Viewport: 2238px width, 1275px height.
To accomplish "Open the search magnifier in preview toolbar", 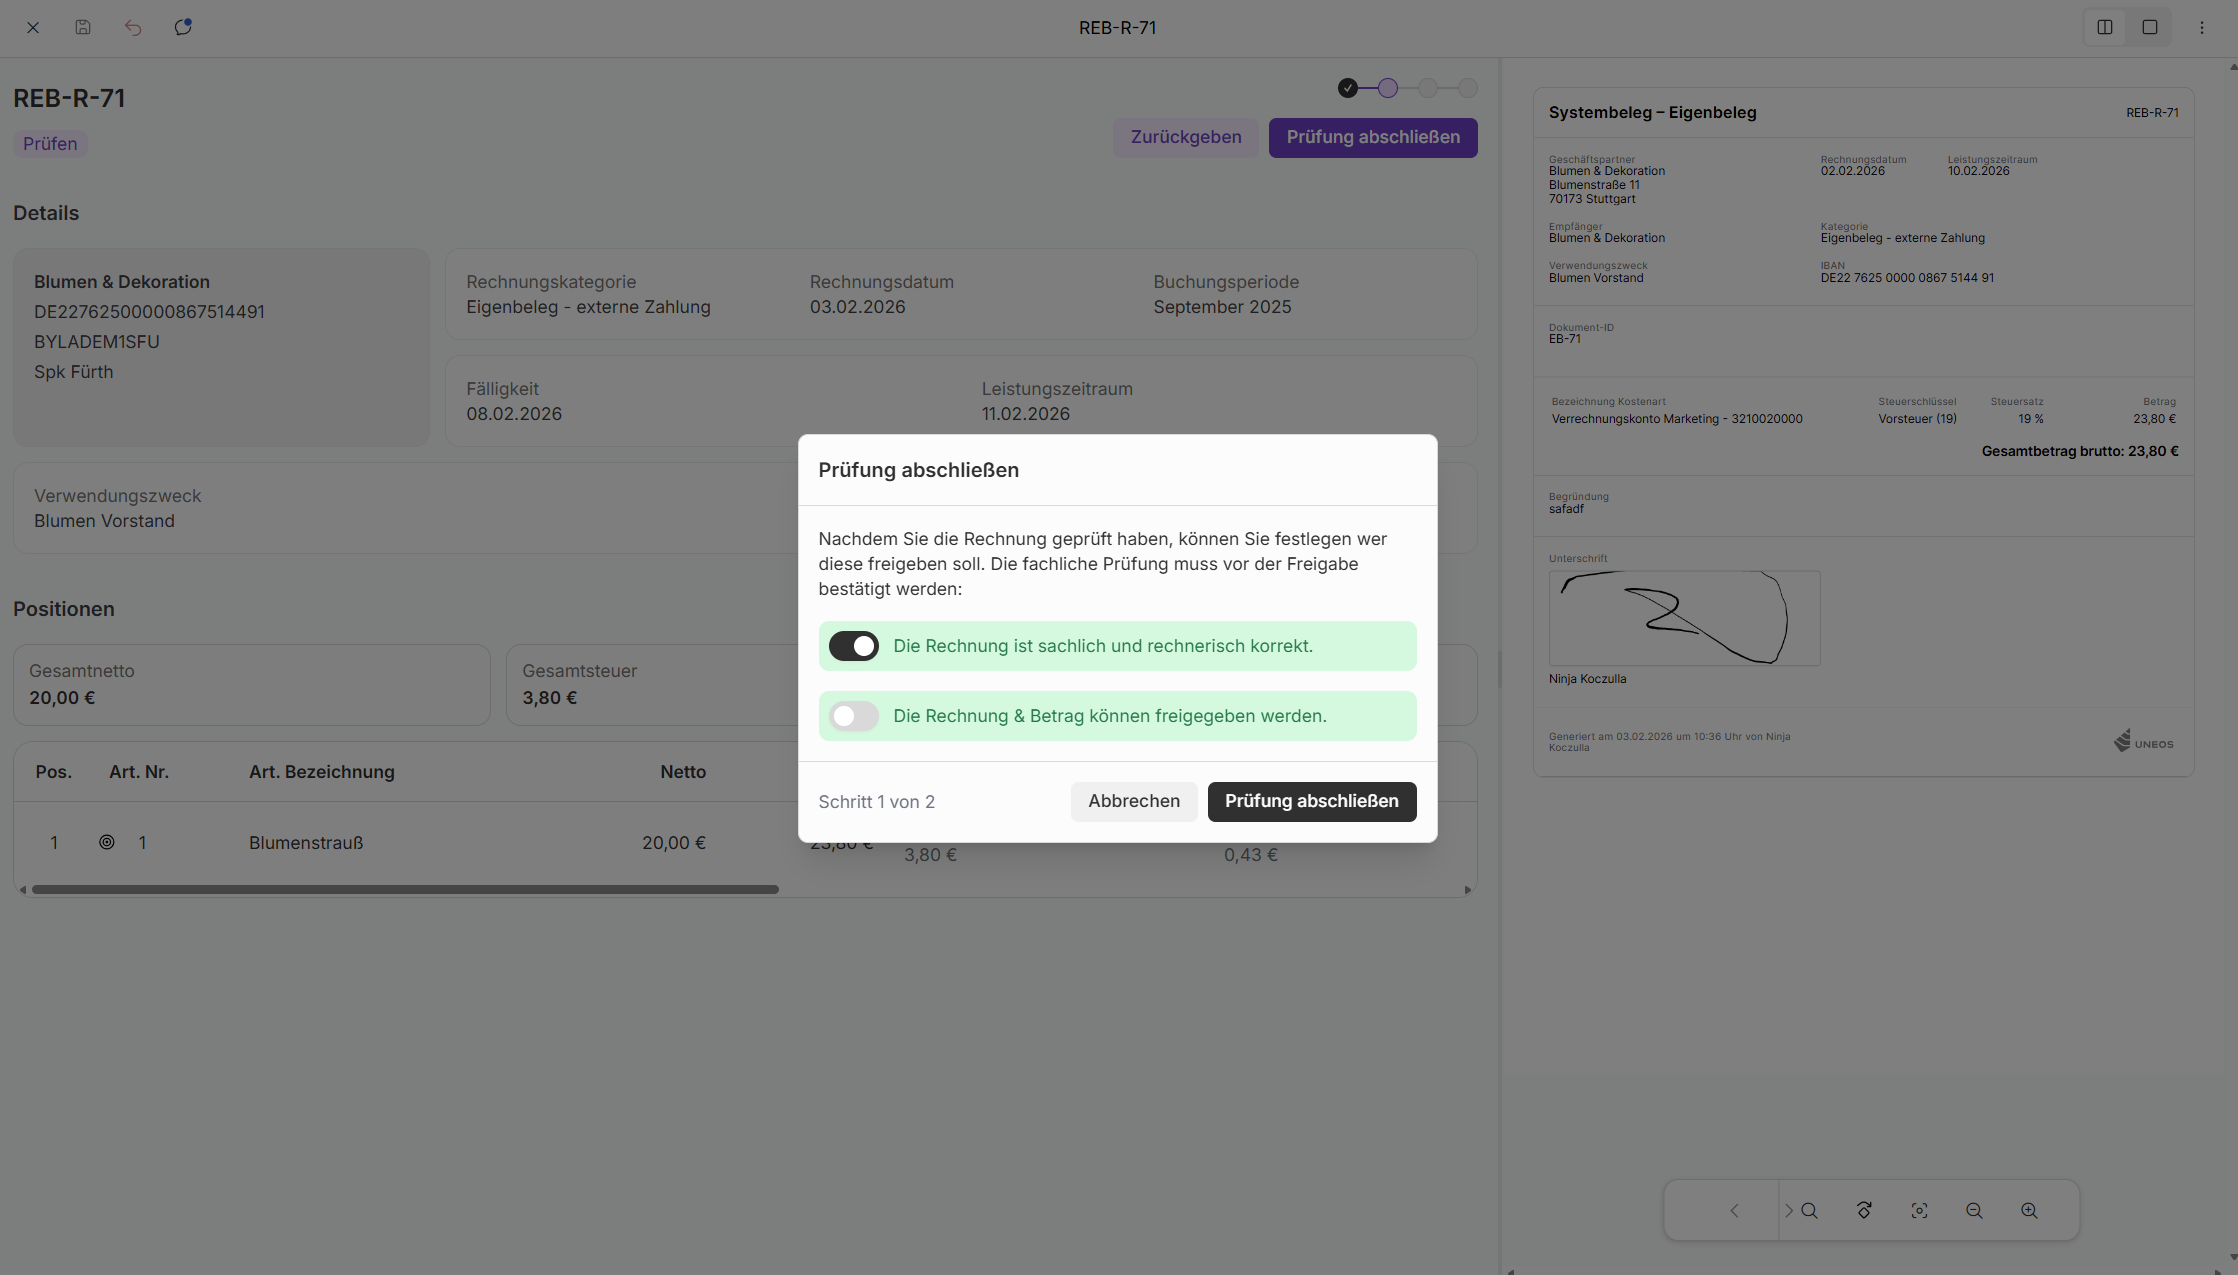I will (1810, 1211).
